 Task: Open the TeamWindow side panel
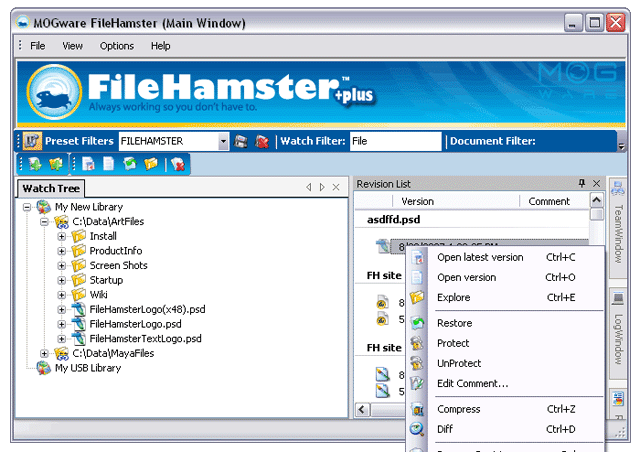618,227
